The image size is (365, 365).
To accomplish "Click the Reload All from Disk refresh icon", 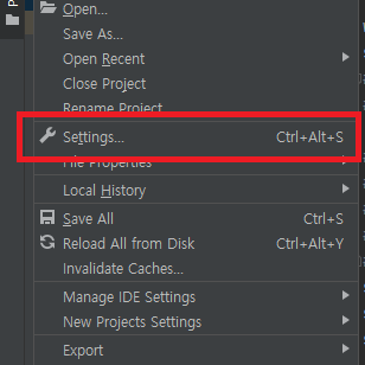I will pyautogui.click(x=47, y=242).
